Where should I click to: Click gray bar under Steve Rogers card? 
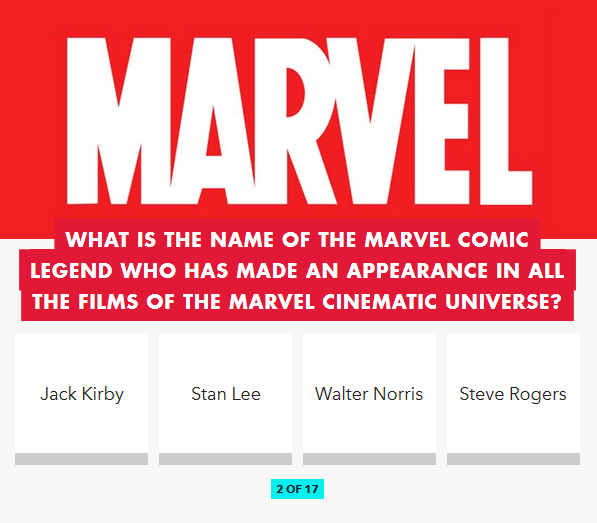513,459
